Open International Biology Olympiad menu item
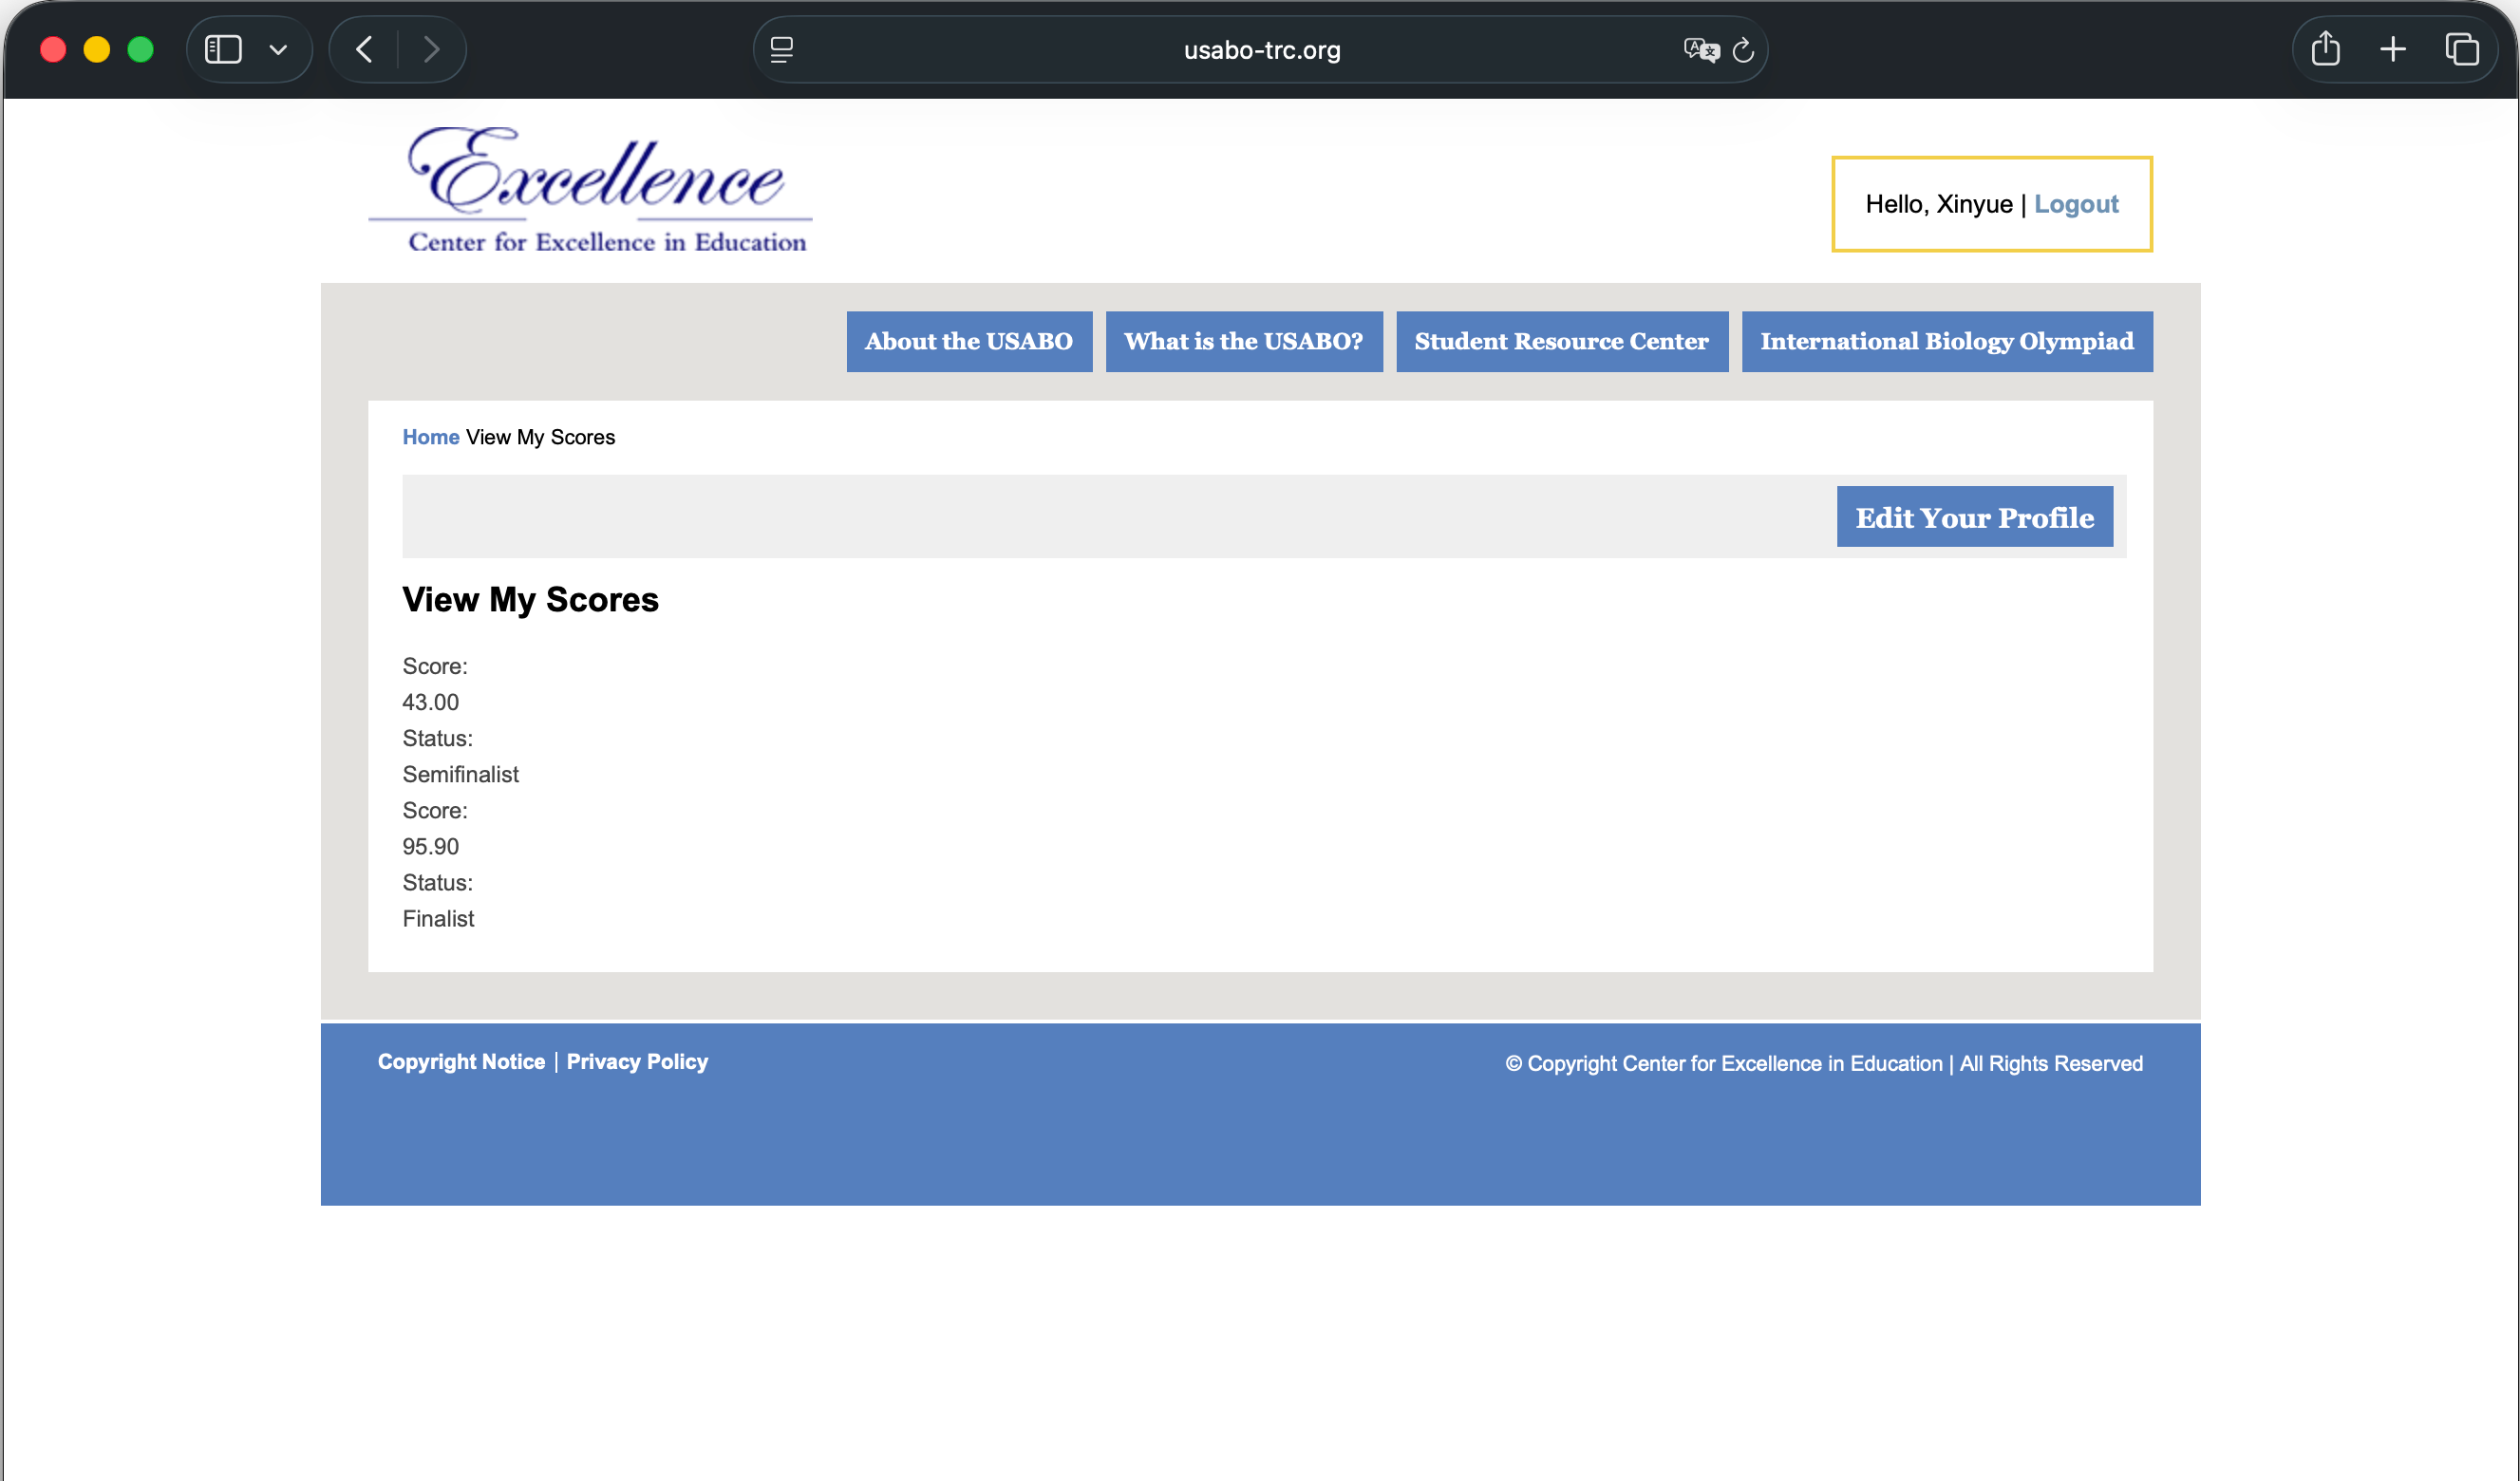The image size is (2520, 1481). (1946, 341)
